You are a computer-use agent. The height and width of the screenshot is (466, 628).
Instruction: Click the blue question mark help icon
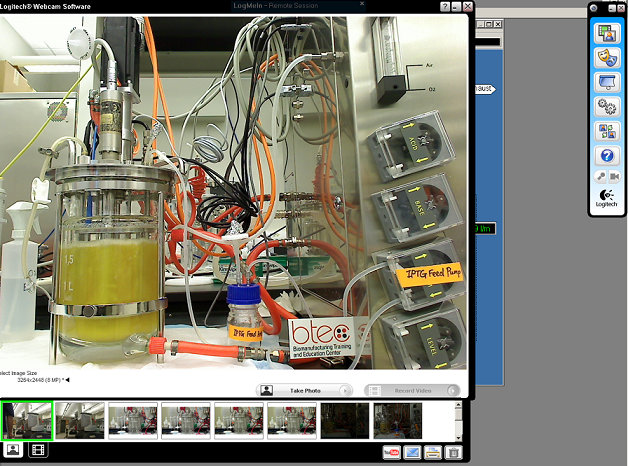click(606, 156)
